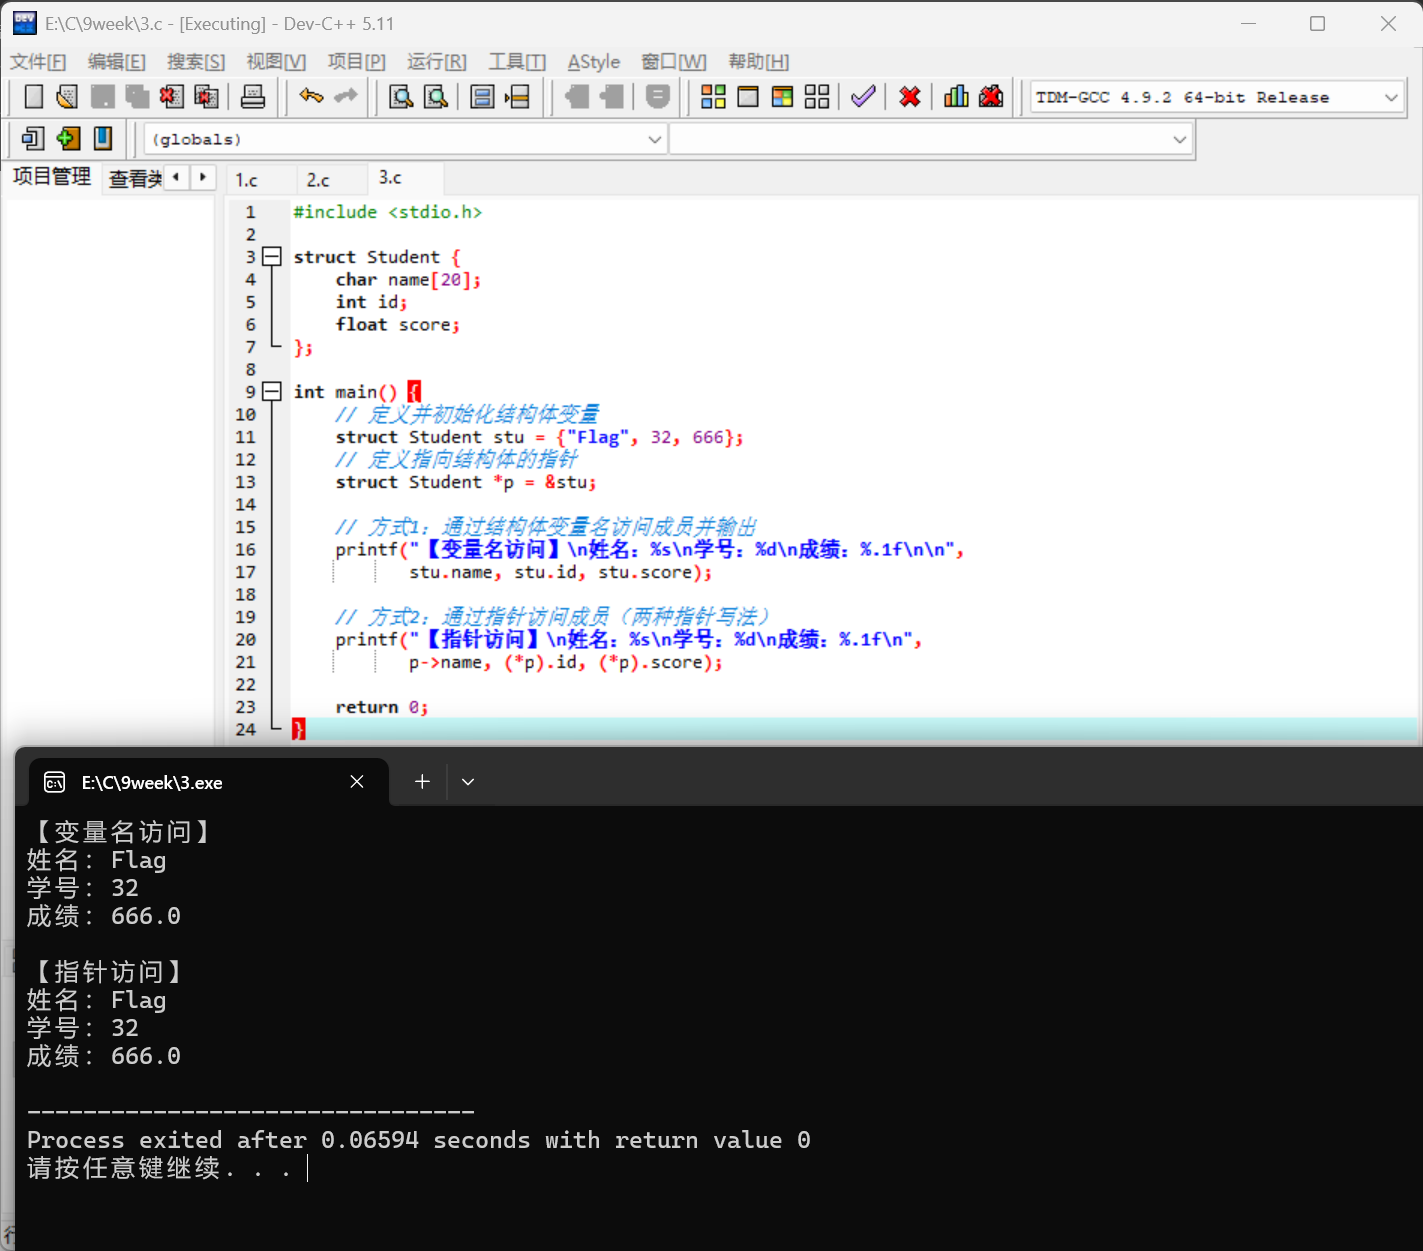The width and height of the screenshot is (1423, 1251).
Task: Collapse the struct Student code fold
Action: [271, 257]
